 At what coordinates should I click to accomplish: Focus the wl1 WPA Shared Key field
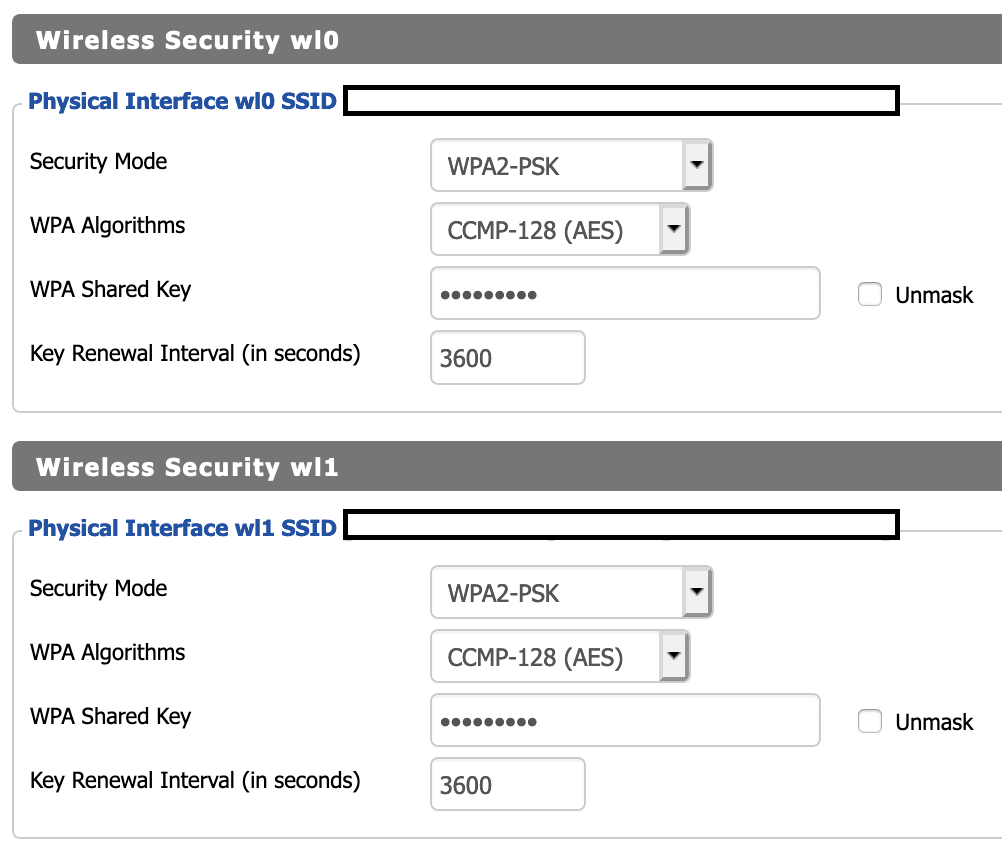click(625, 720)
